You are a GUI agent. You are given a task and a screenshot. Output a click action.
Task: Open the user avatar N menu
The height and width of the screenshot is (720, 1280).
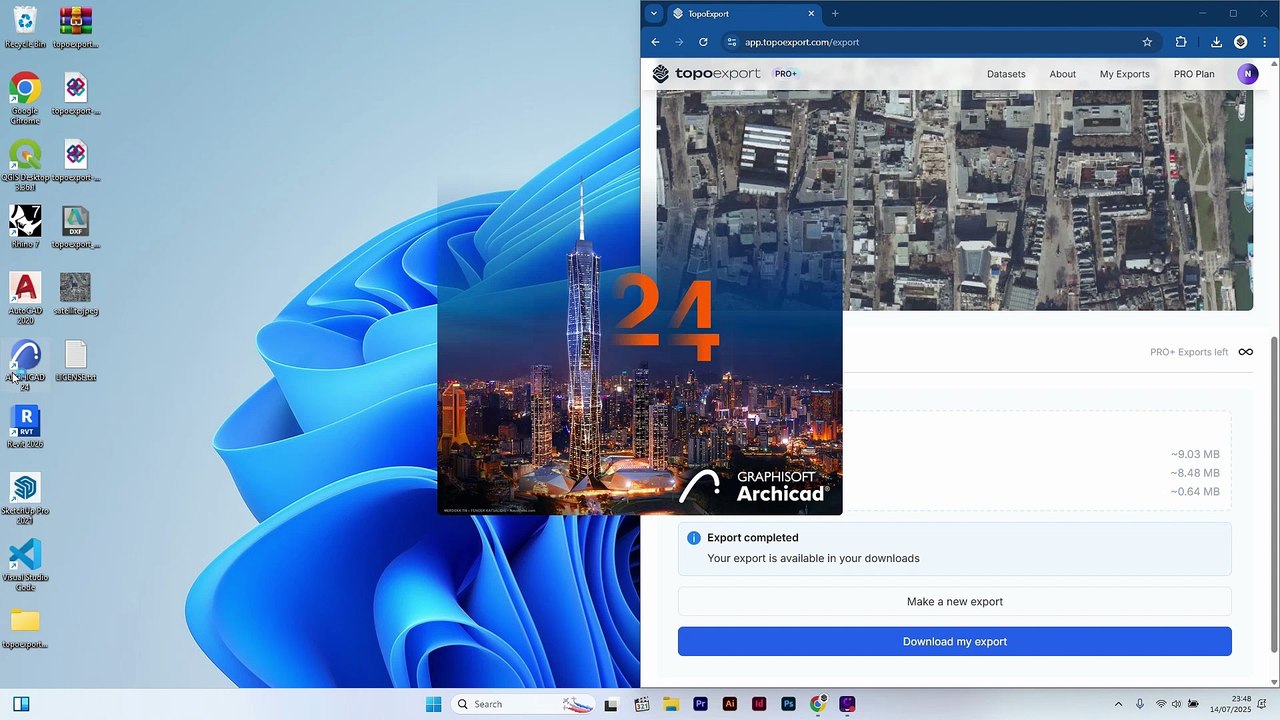[1247, 74]
